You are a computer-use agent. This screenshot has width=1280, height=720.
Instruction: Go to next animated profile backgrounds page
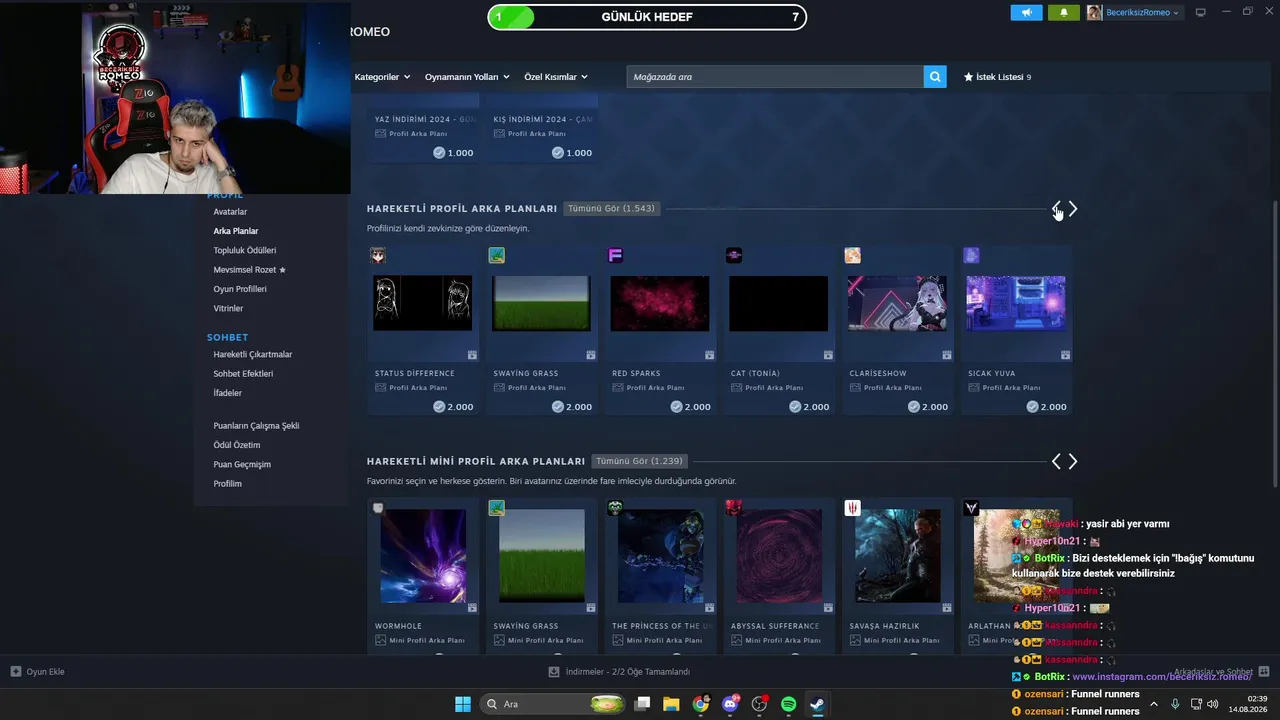click(x=1073, y=209)
